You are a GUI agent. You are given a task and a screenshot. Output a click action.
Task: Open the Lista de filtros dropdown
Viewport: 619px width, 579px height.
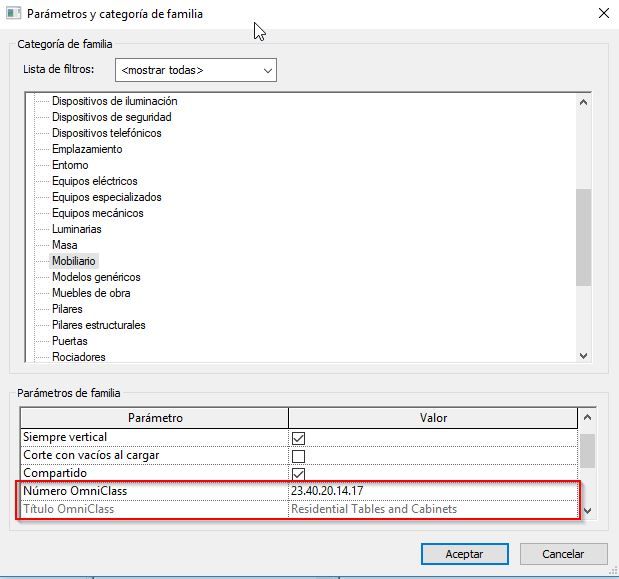tap(196, 70)
